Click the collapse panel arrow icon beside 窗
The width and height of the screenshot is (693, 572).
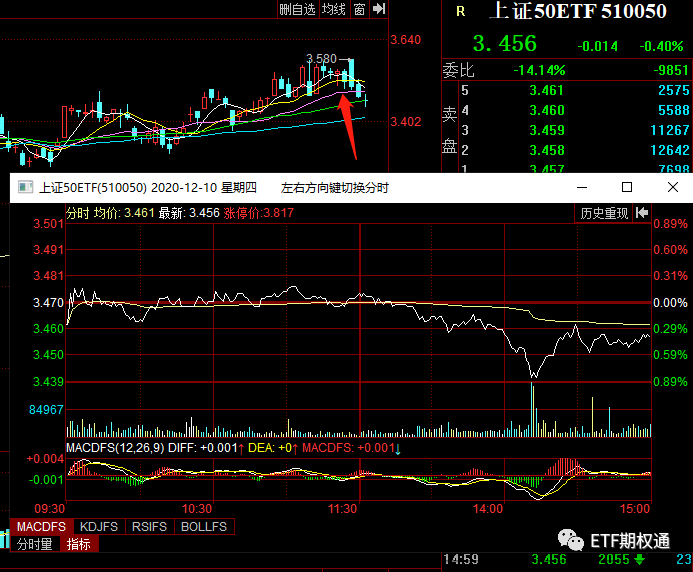click(x=379, y=9)
